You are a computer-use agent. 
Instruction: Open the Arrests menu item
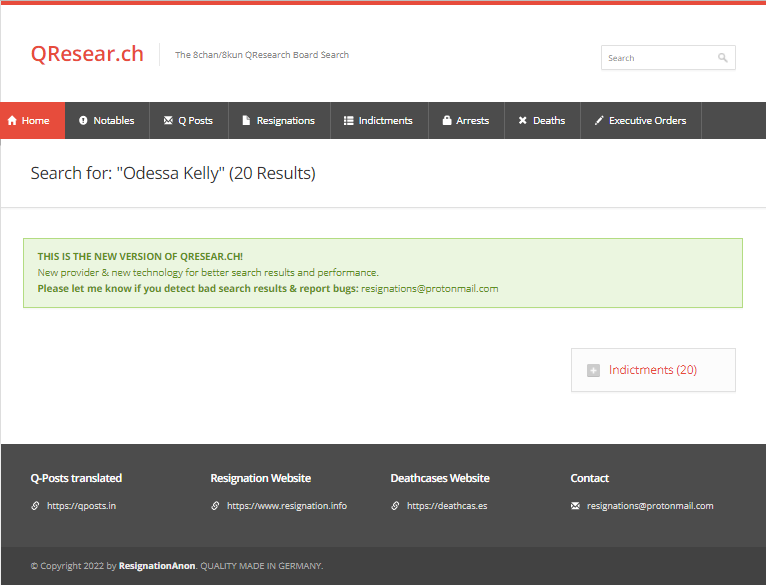coord(466,120)
